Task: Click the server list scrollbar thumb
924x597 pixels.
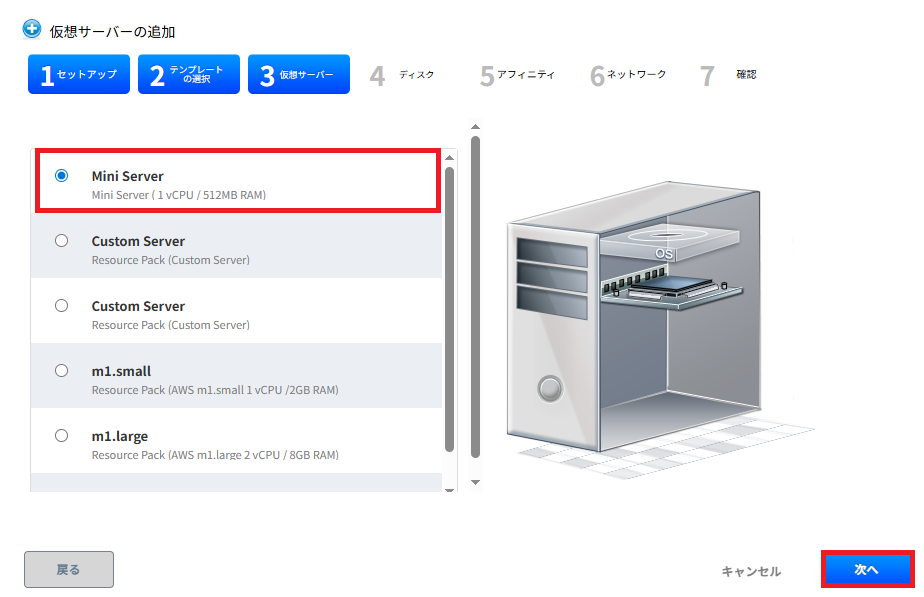Action: tap(450, 309)
